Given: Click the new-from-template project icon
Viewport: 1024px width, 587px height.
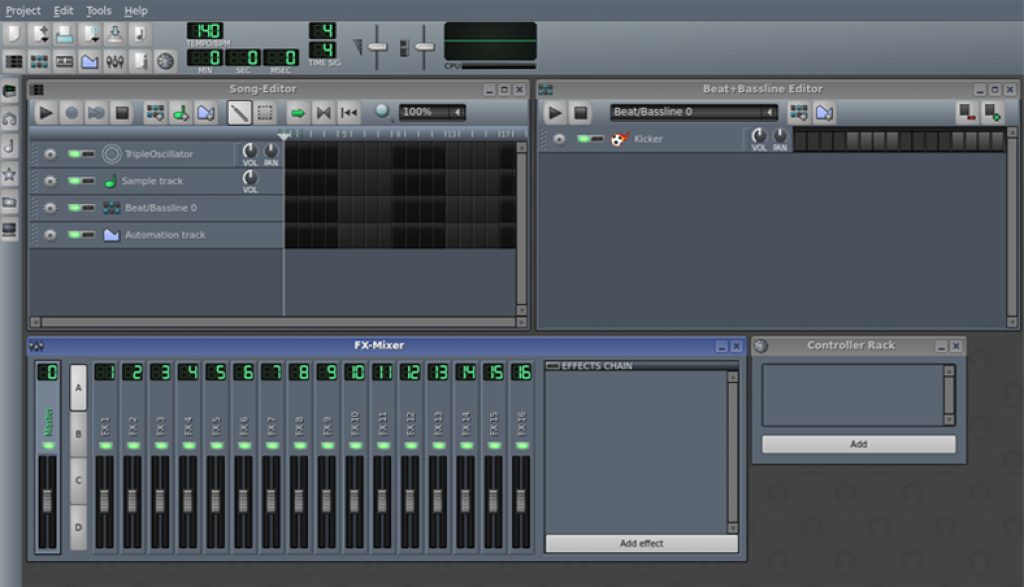Looking at the screenshot, I should click(39, 34).
